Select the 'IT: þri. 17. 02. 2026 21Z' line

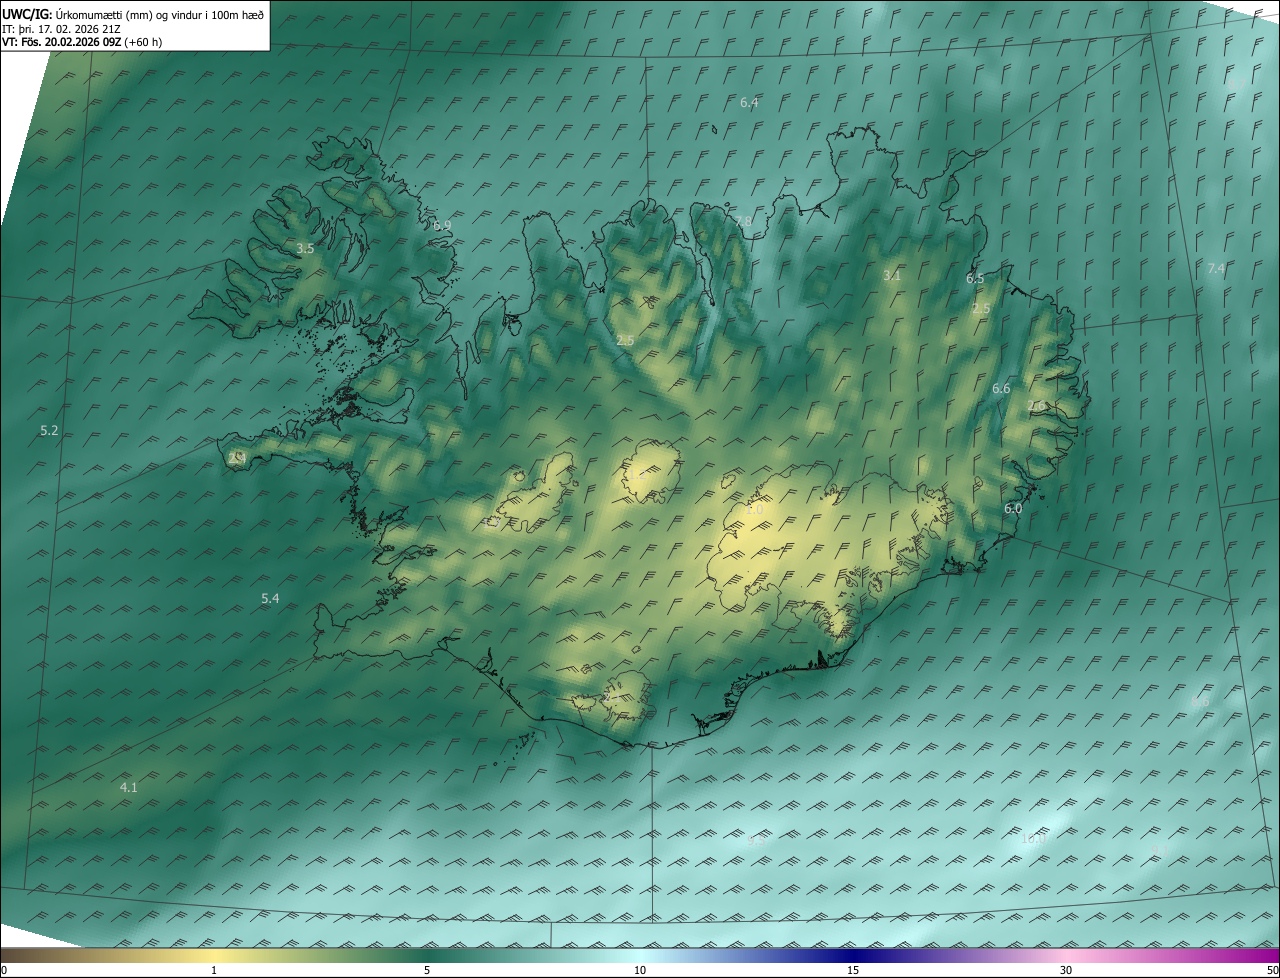[x=62, y=28]
